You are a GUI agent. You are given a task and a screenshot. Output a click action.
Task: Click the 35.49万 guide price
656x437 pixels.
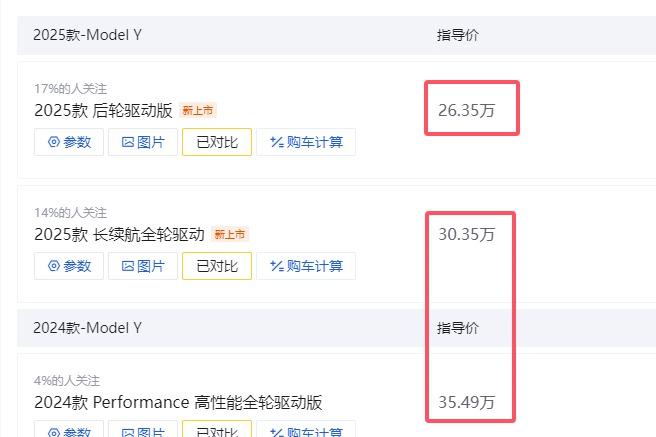pyautogui.click(x=466, y=403)
